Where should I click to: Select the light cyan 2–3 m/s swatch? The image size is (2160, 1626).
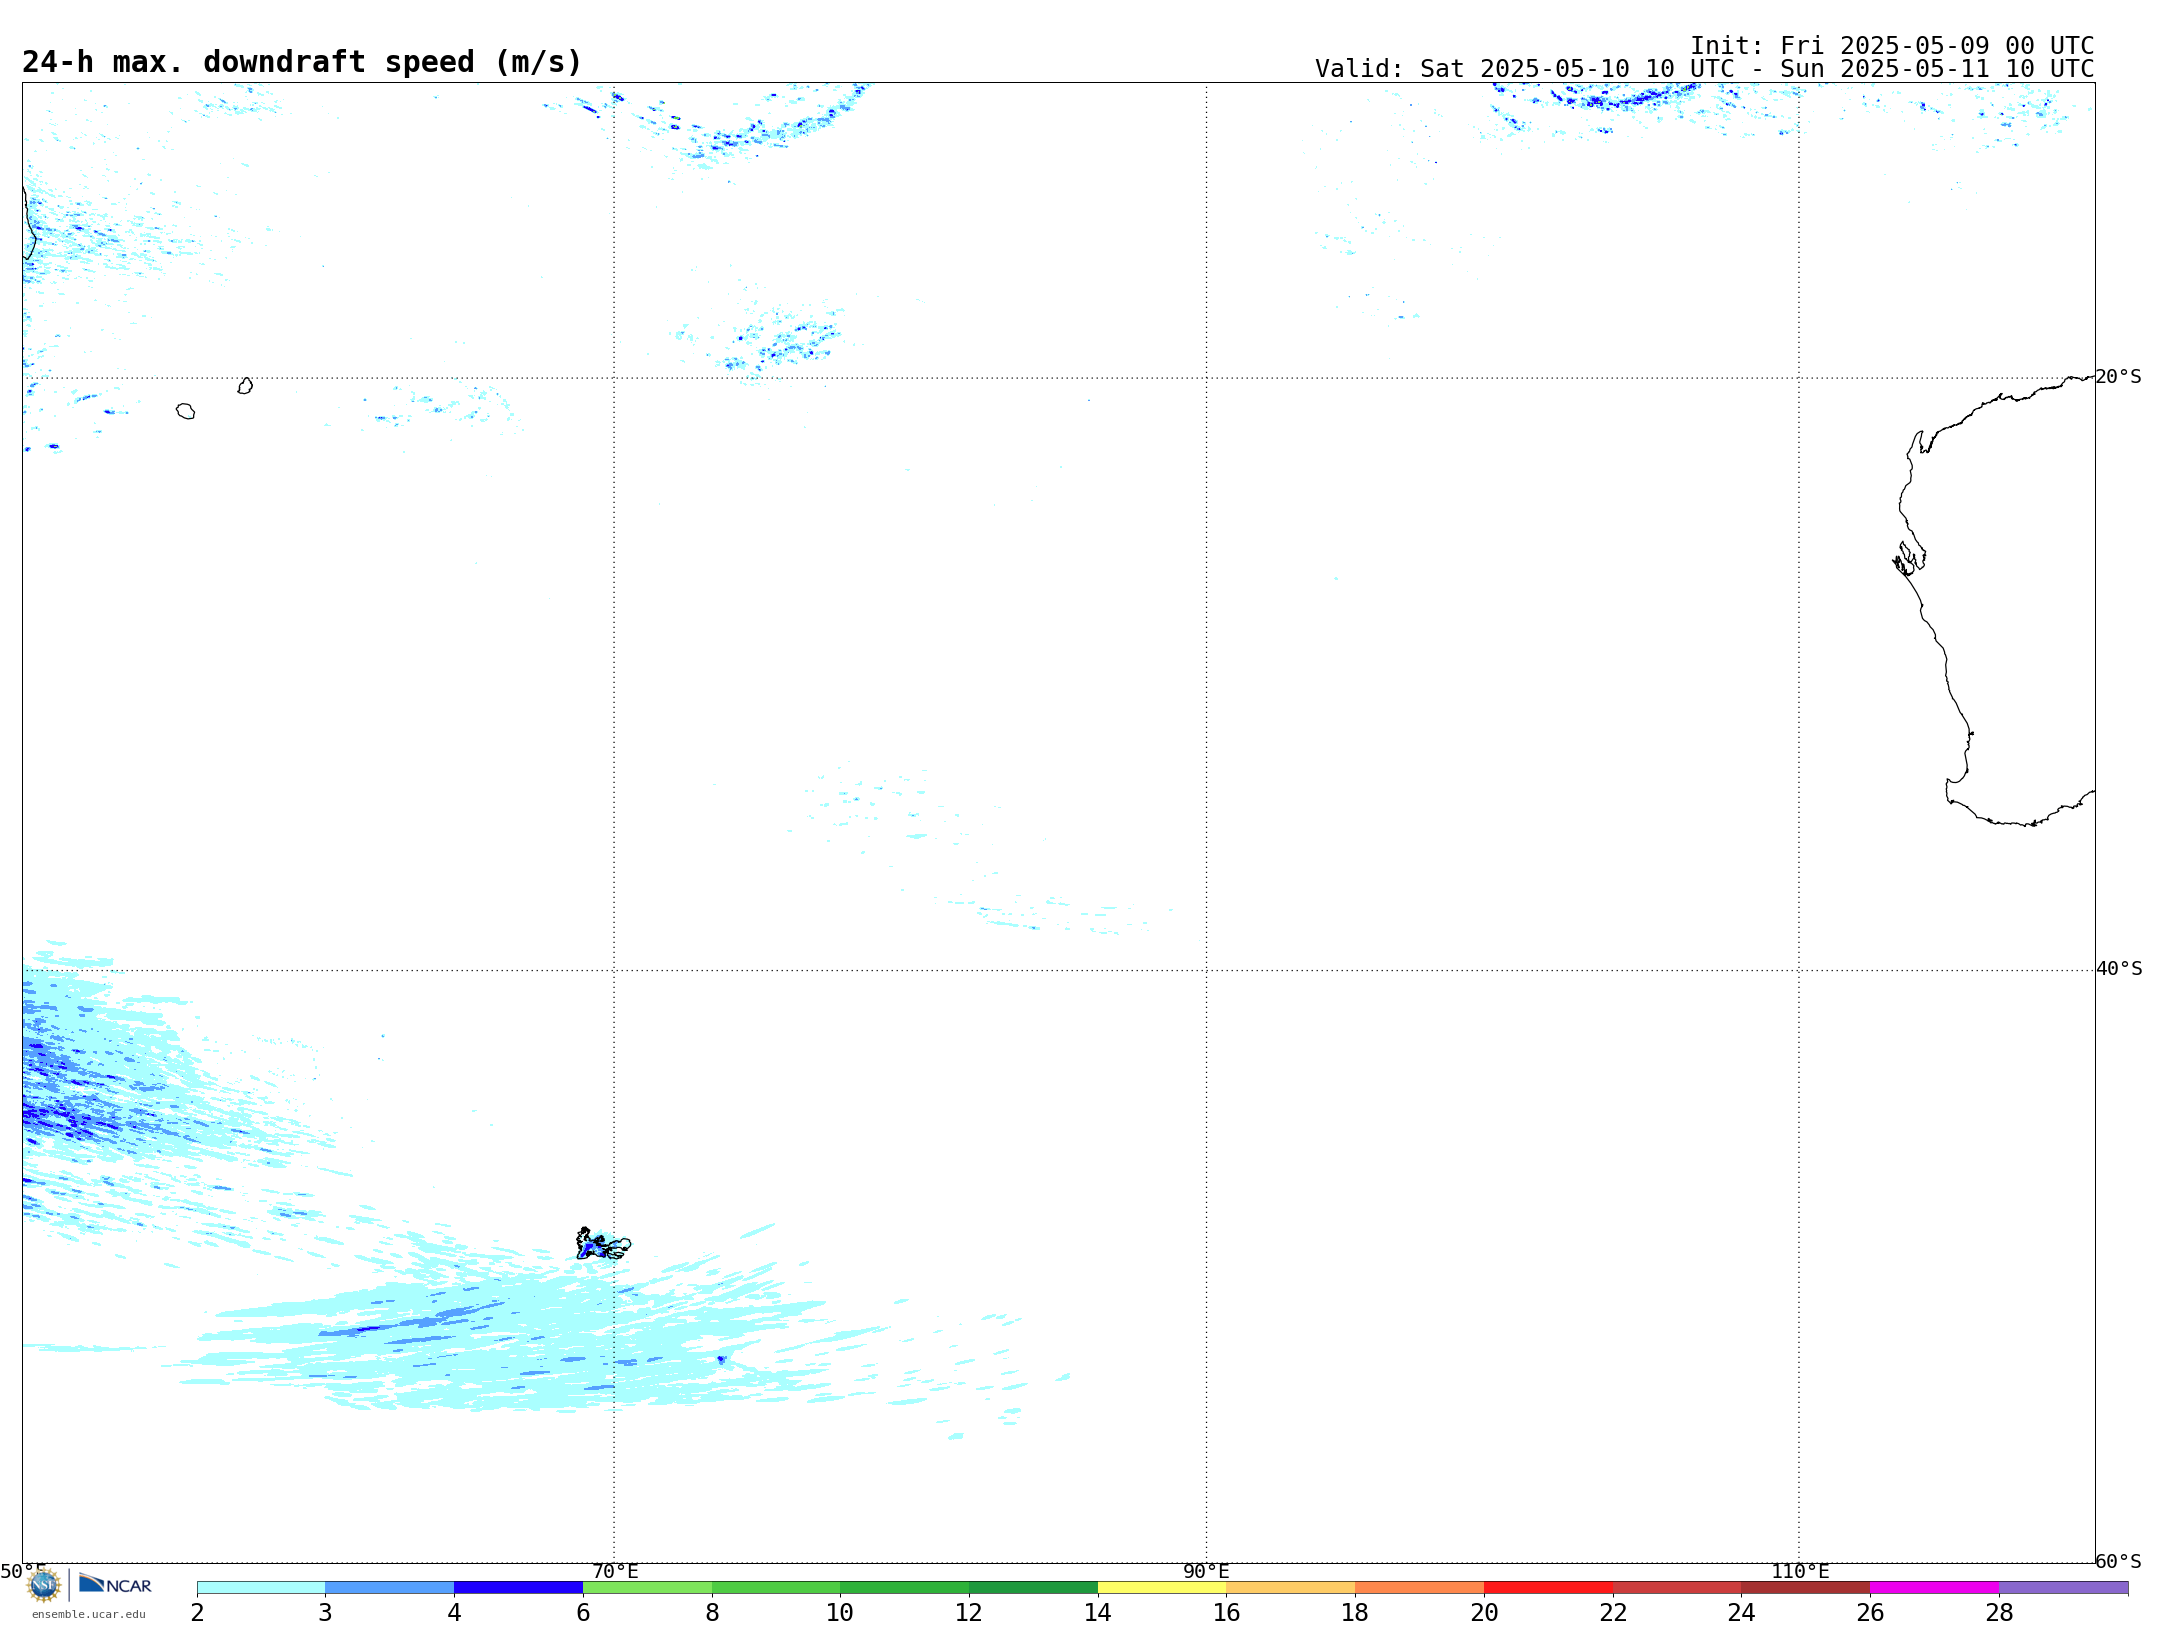[x=261, y=1588]
